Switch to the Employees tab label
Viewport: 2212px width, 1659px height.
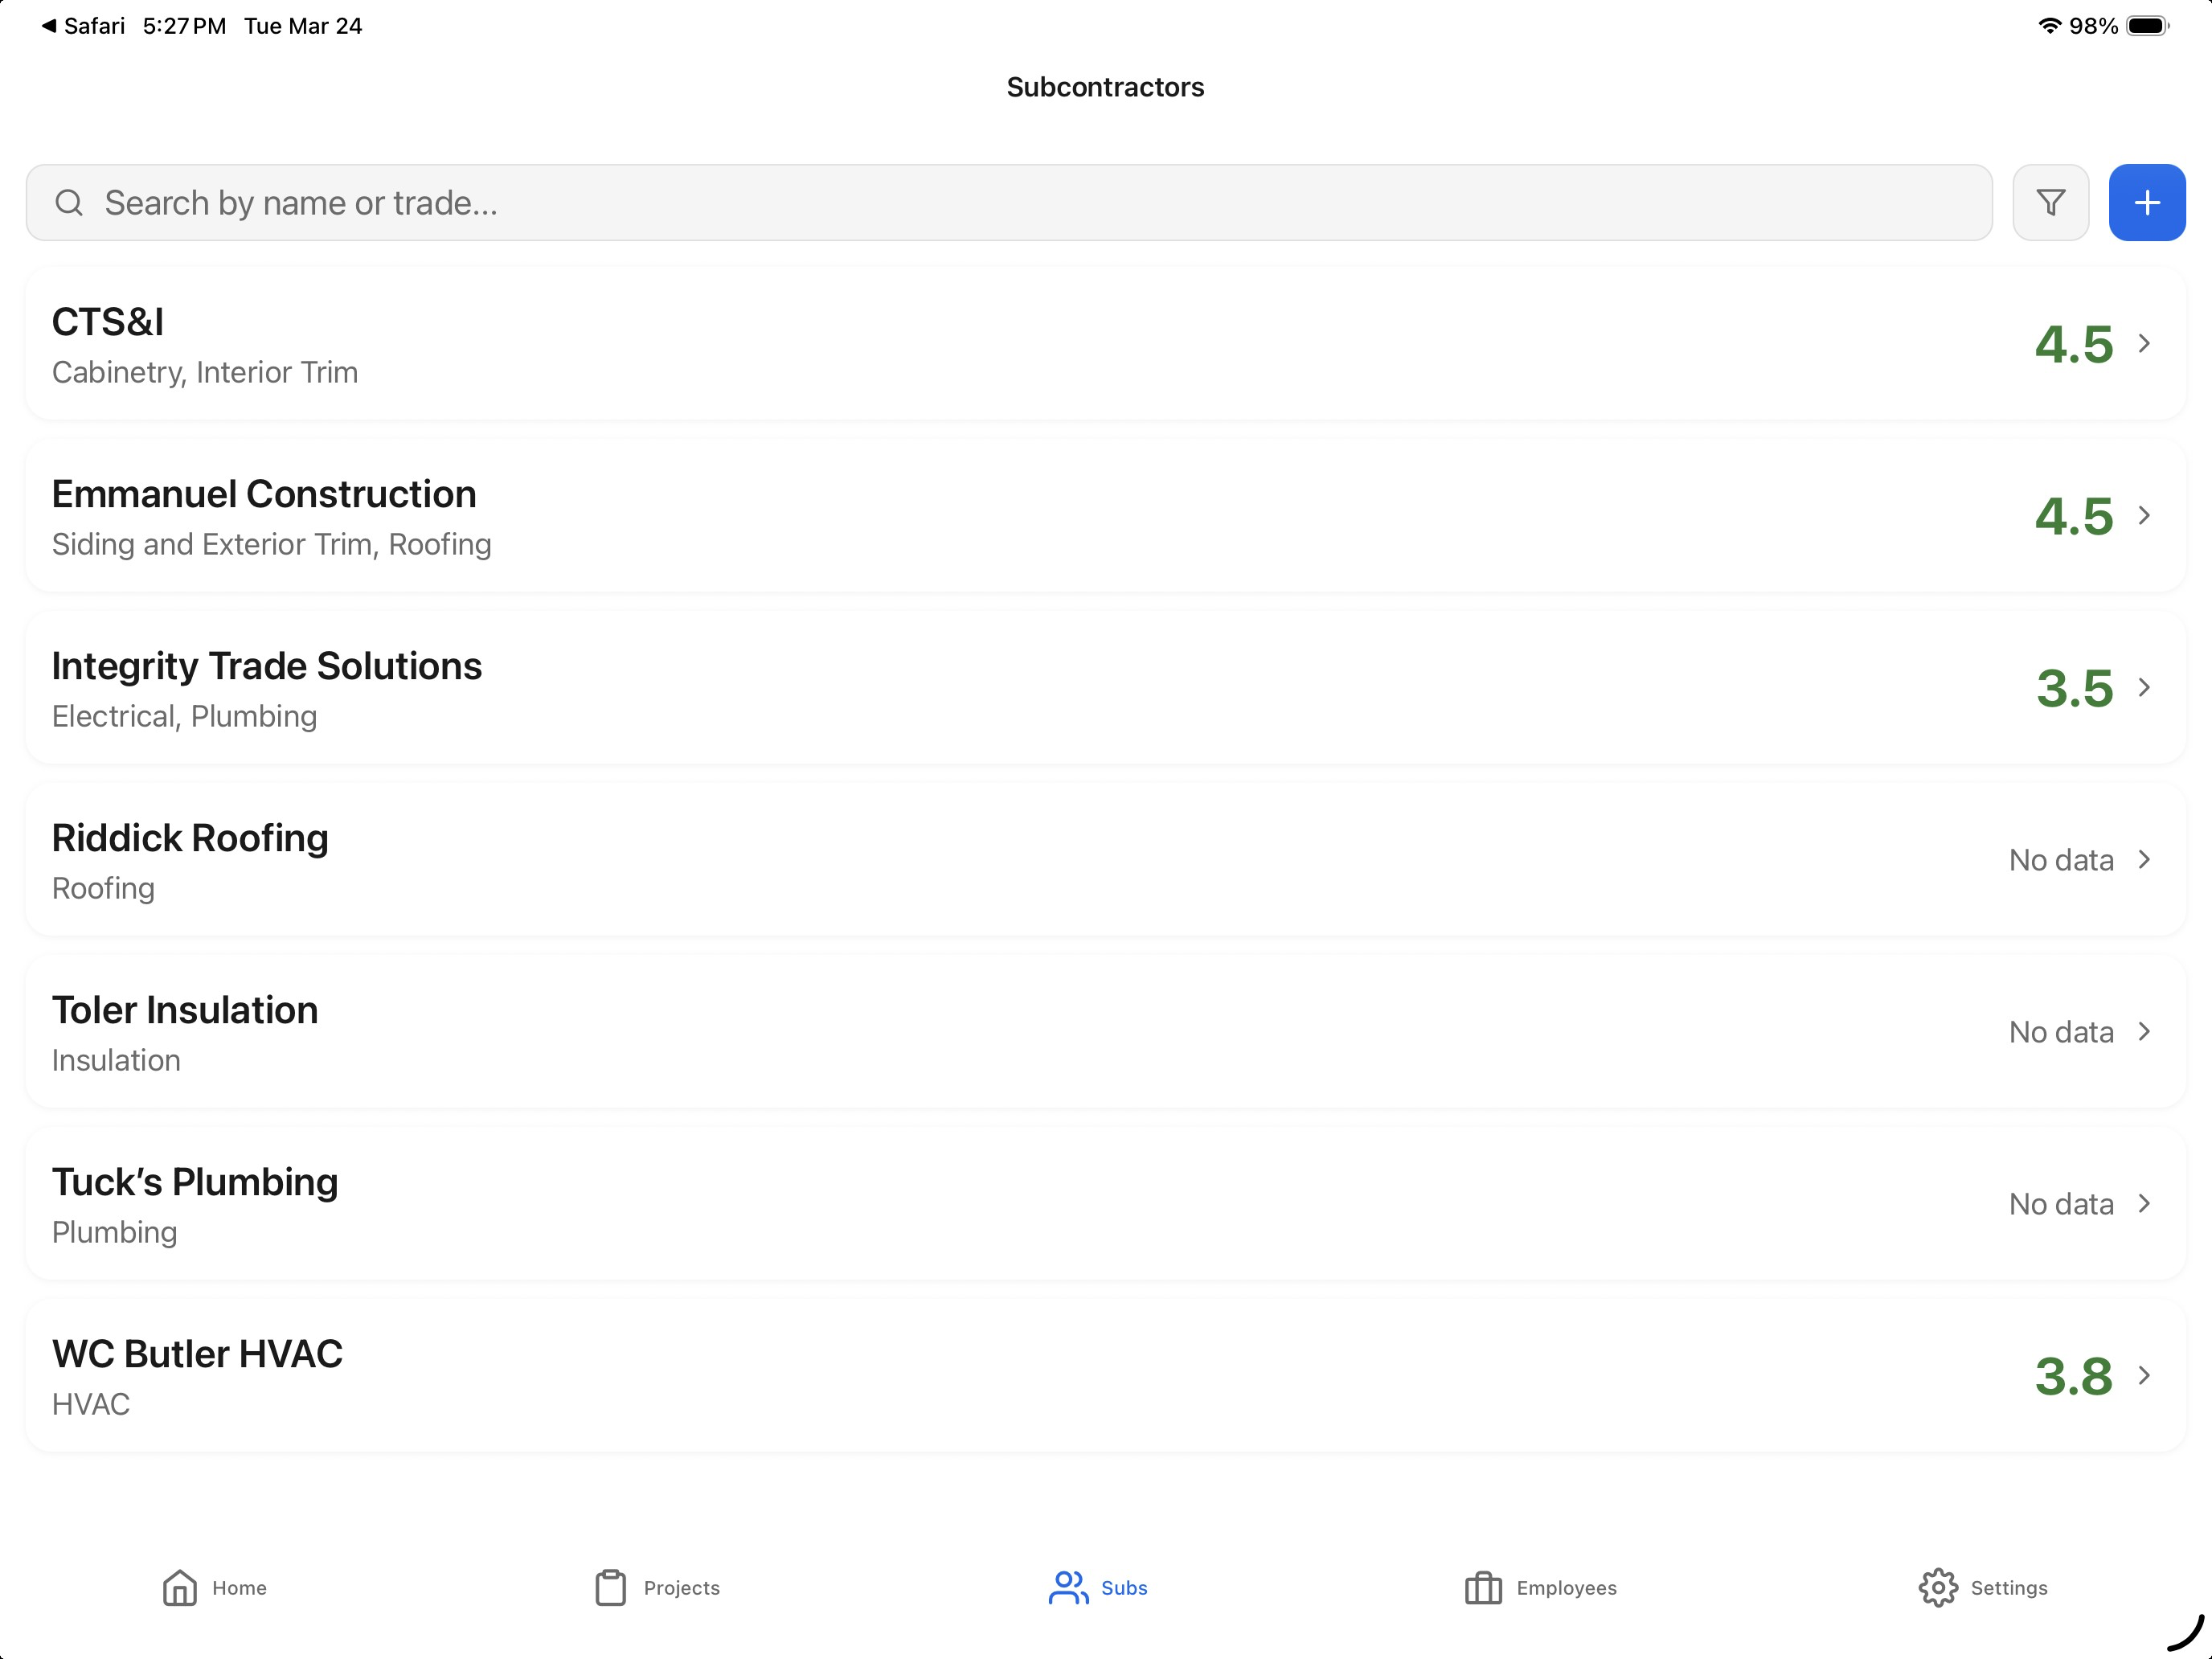click(x=1566, y=1588)
